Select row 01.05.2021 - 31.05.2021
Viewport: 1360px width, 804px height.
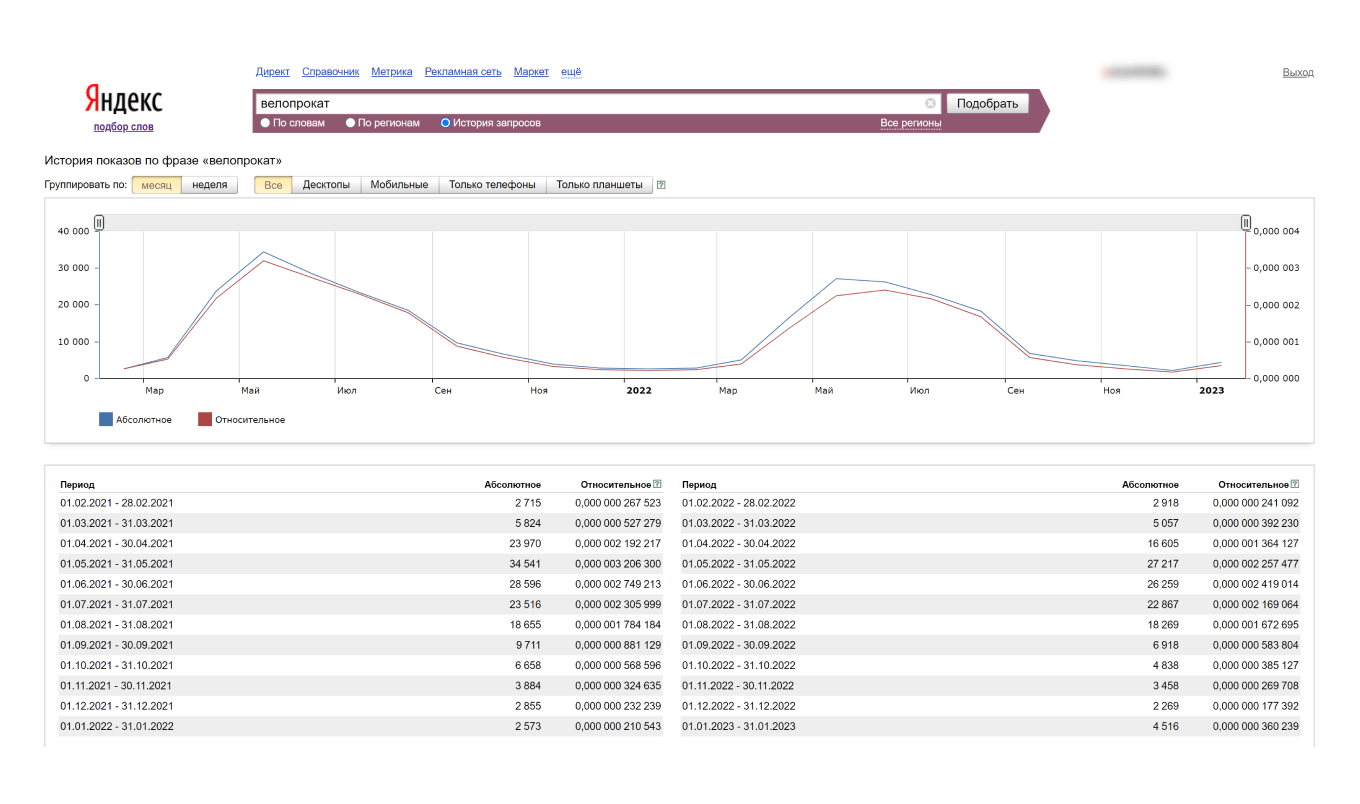[x=361, y=564]
